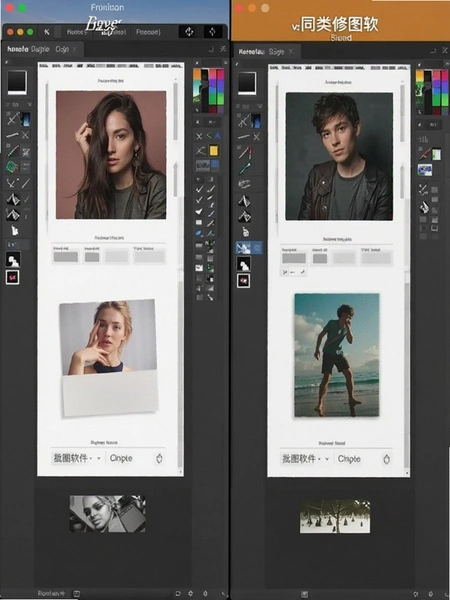Image resolution: width=450 pixels, height=600 pixels.
Task: Toggle the white-filled checkmark in left window's right panel
Action: tap(199, 211)
